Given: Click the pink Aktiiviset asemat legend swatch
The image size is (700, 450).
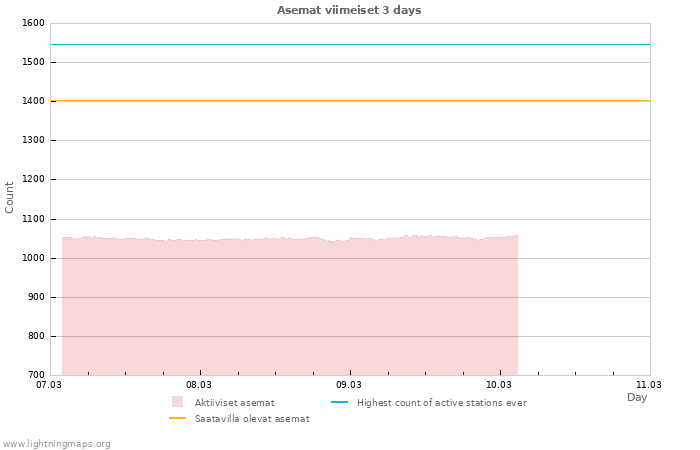Looking at the screenshot, I should pyautogui.click(x=178, y=402).
